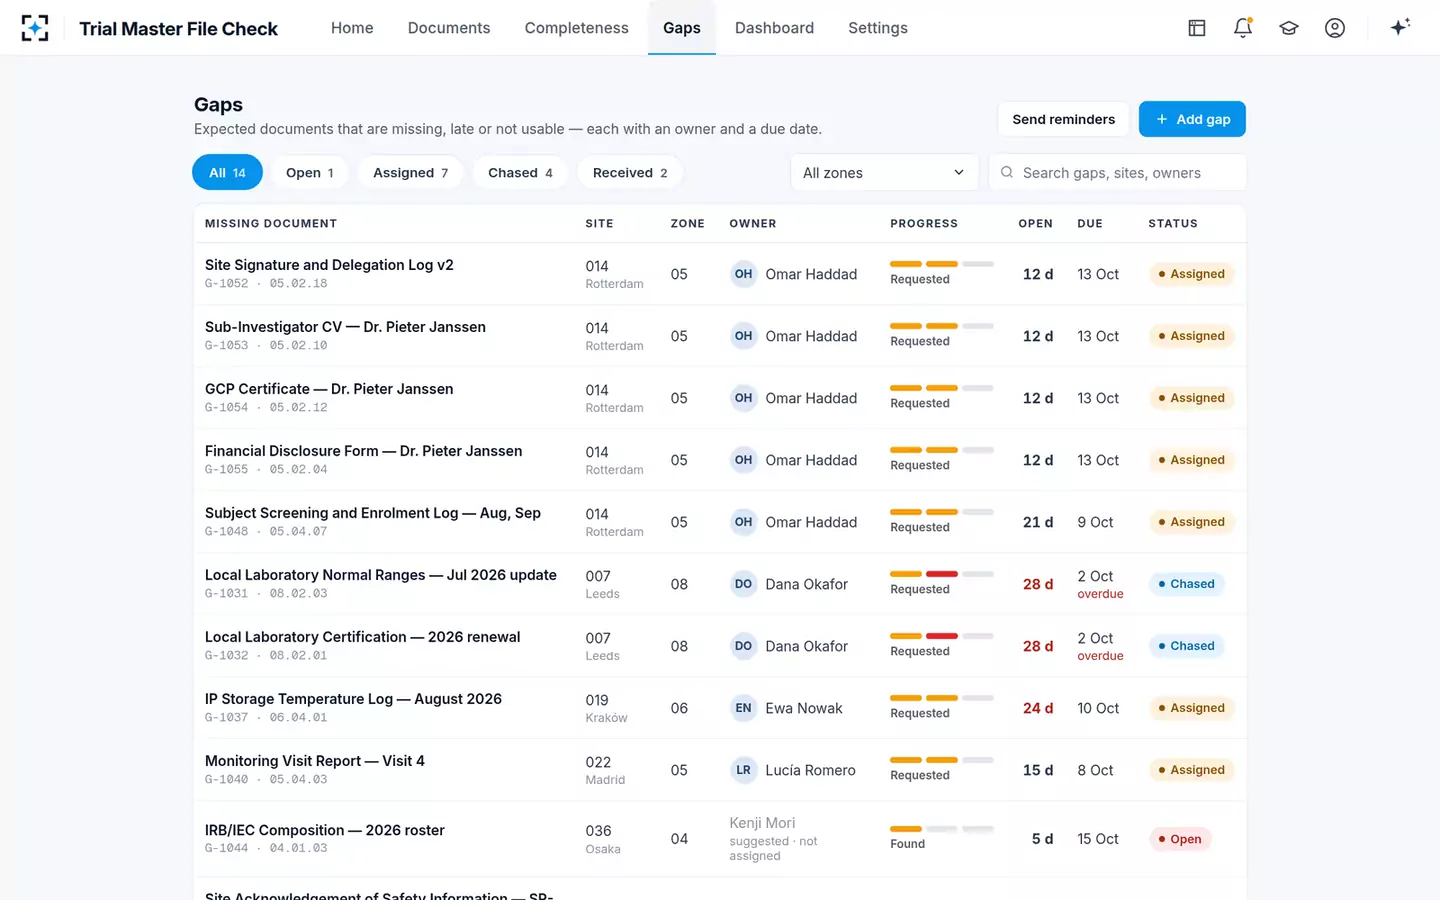Open the notifications bell
The image size is (1440, 900).
[x=1243, y=28]
